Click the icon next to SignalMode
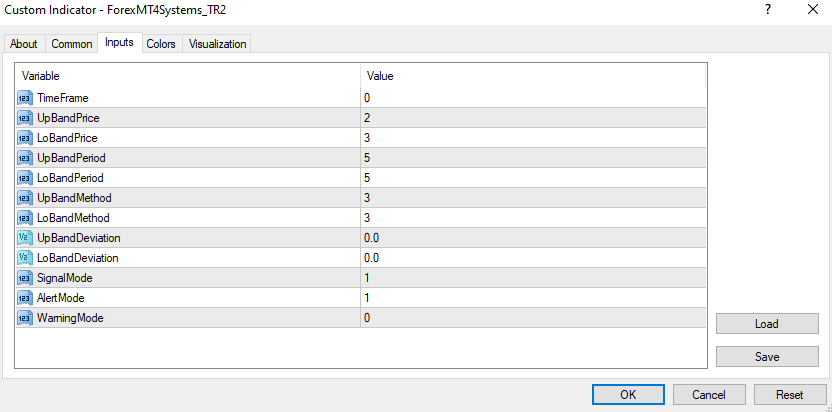 (x=25, y=278)
